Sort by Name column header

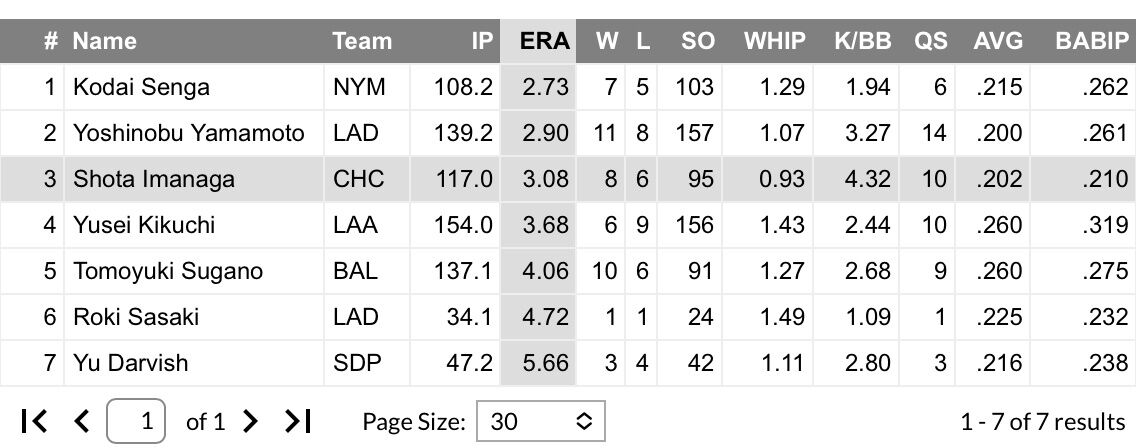coord(104,41)
